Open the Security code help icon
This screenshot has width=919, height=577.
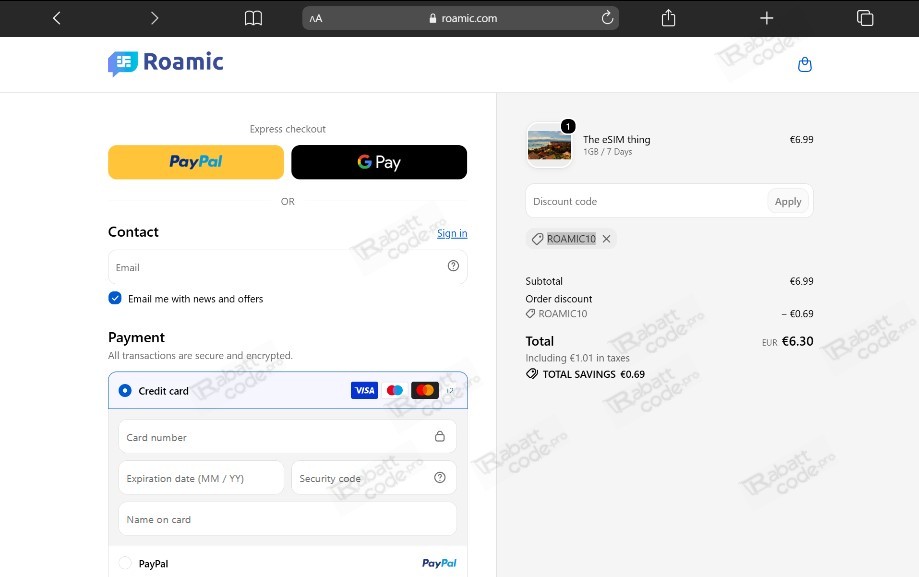440,477
